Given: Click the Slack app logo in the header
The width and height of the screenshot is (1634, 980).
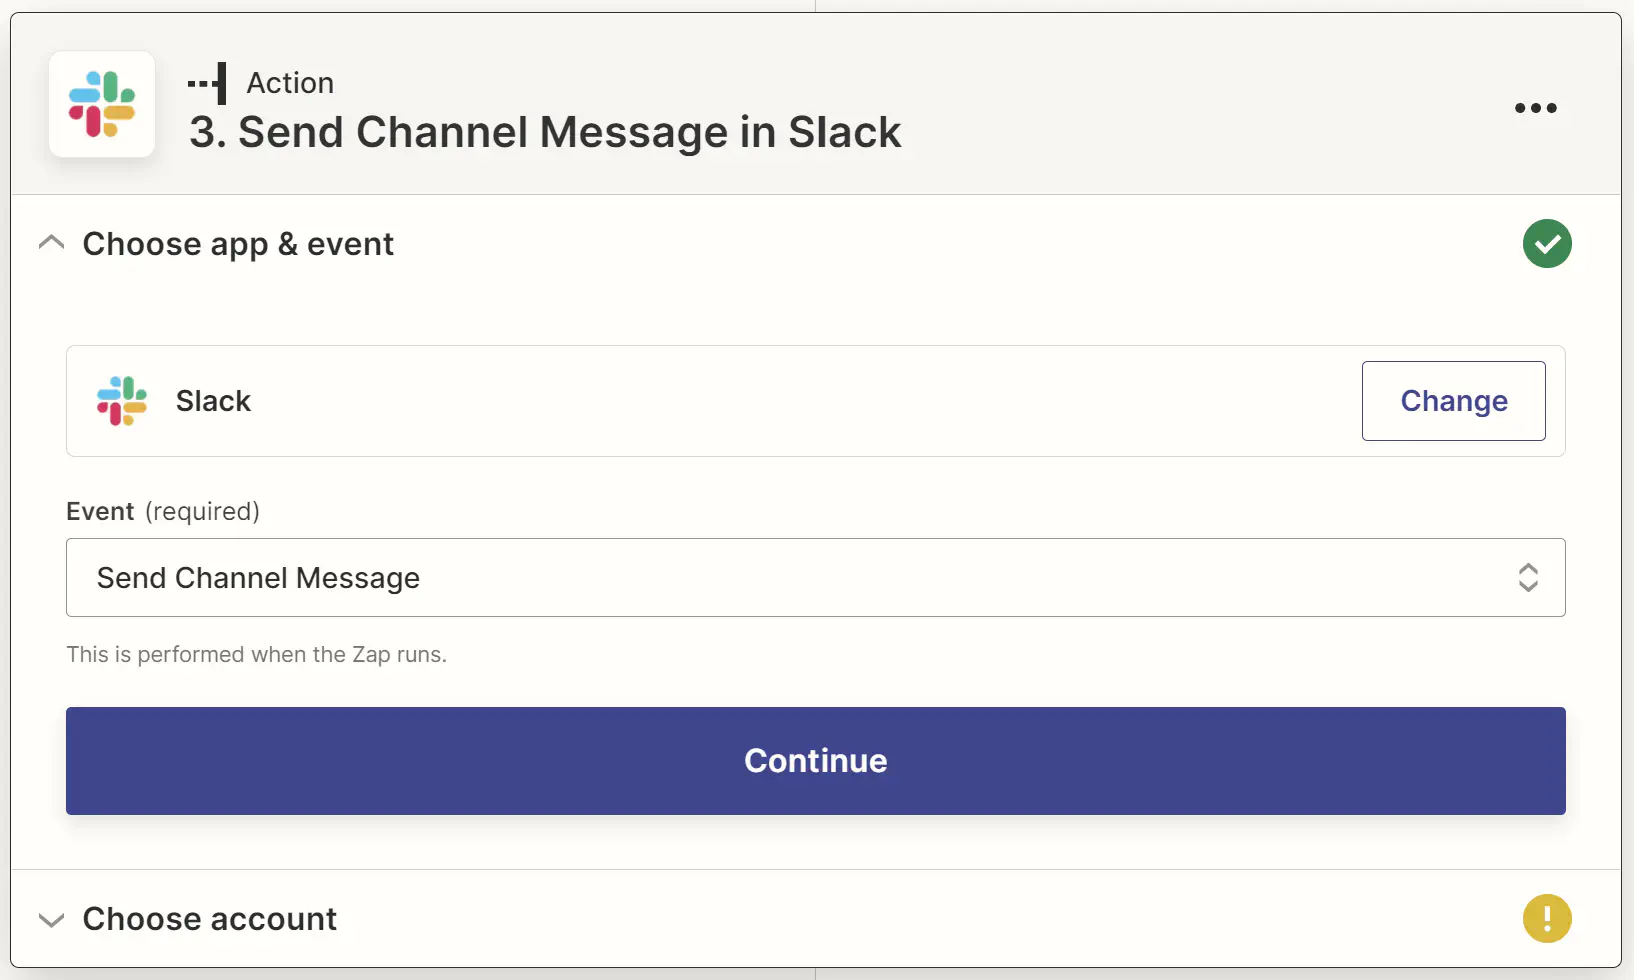Looking at the screenshot, I should coord(101,104).
